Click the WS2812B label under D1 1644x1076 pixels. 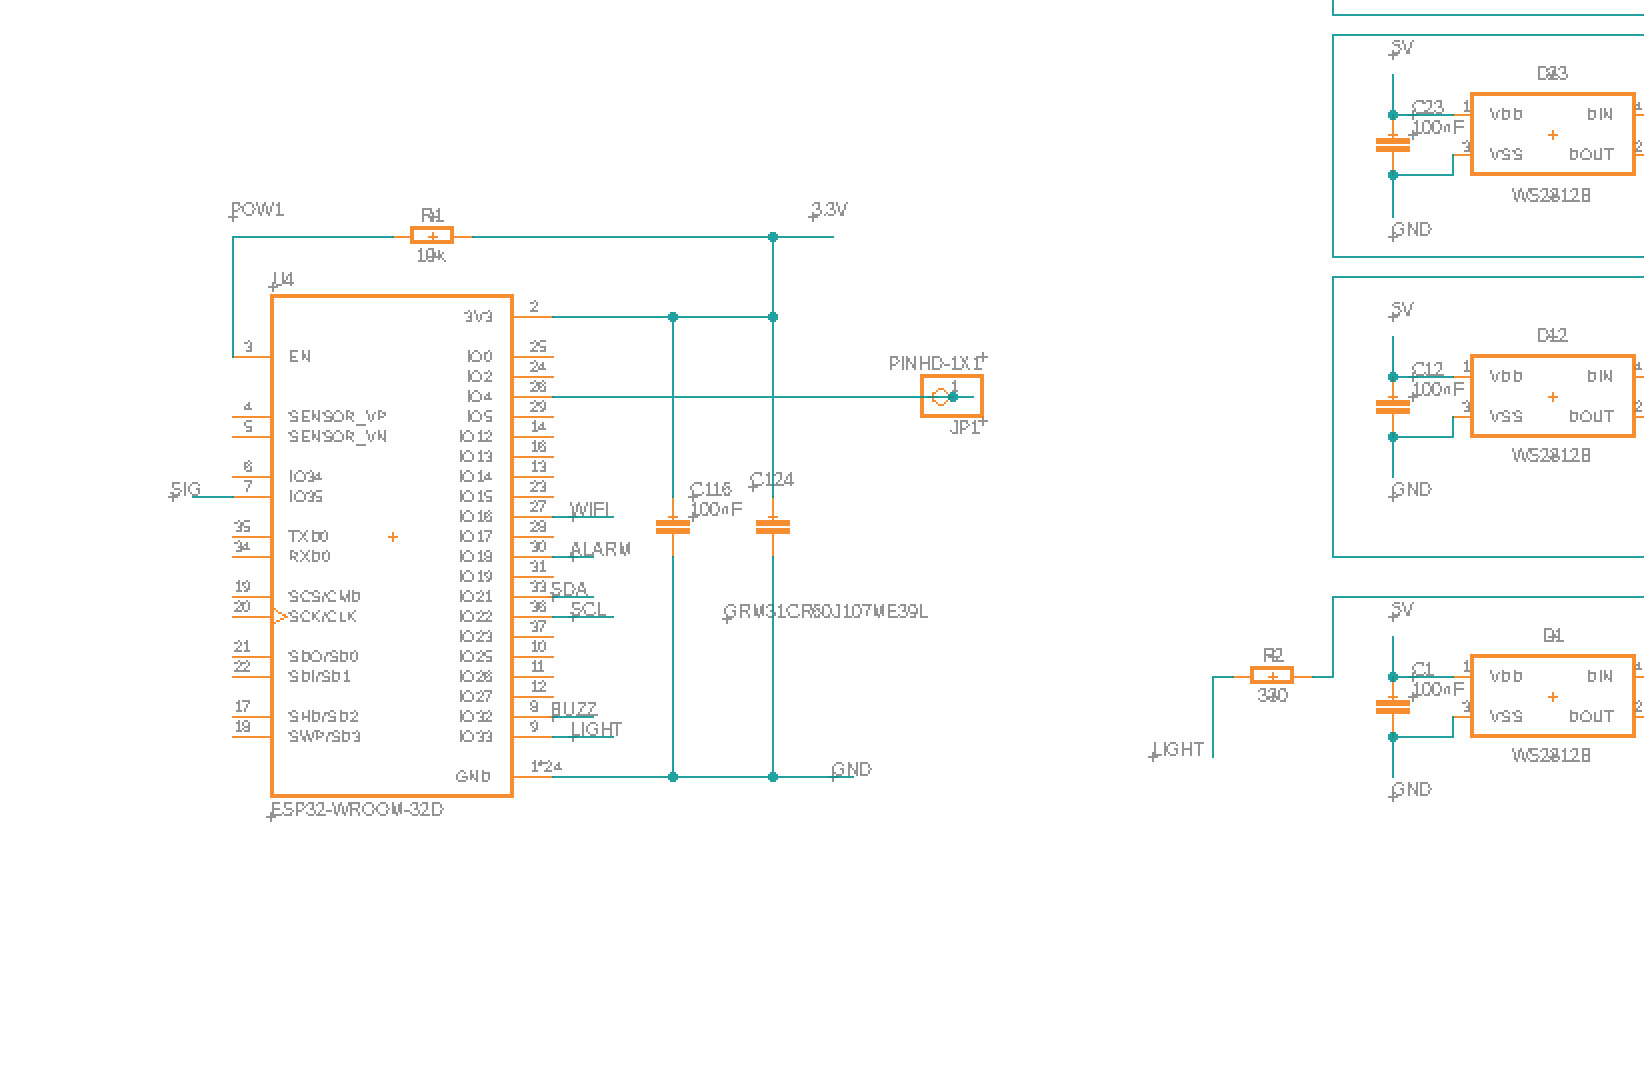click(1551, 756)
